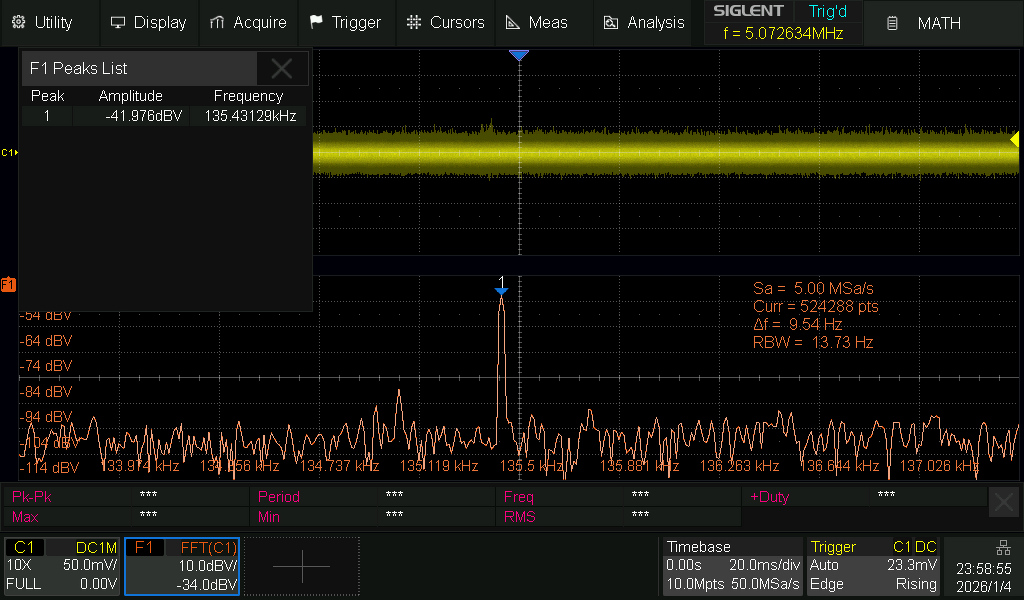Click the Utility gear icon
This screenshot has width=1024, height=600.
pyautogui.click(x=19, y=22)
